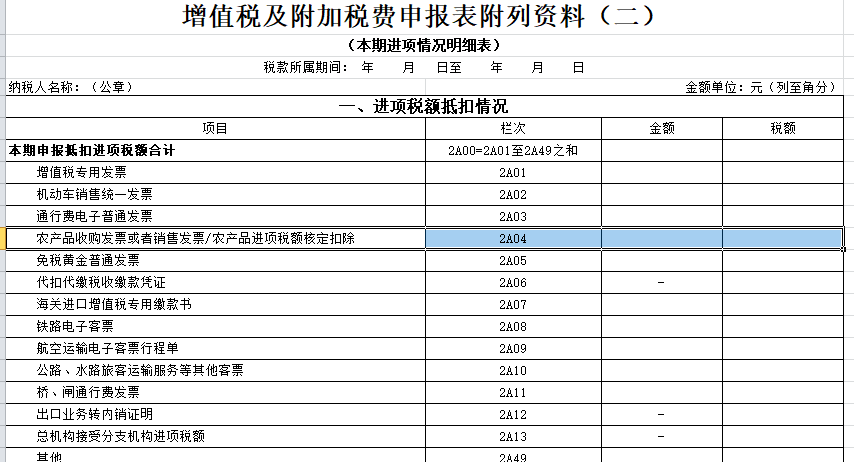Click the 2A05 cell
Viewport: 854px width, 462px height.
click(513, 260)
